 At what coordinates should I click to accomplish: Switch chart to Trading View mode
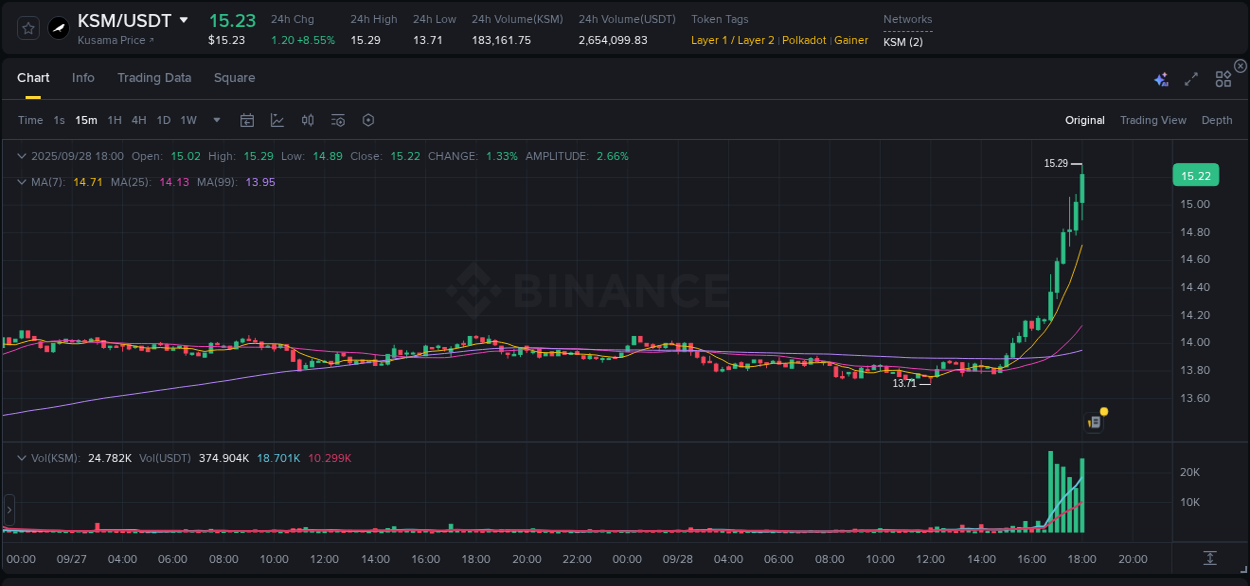(x=1152, y=119)
